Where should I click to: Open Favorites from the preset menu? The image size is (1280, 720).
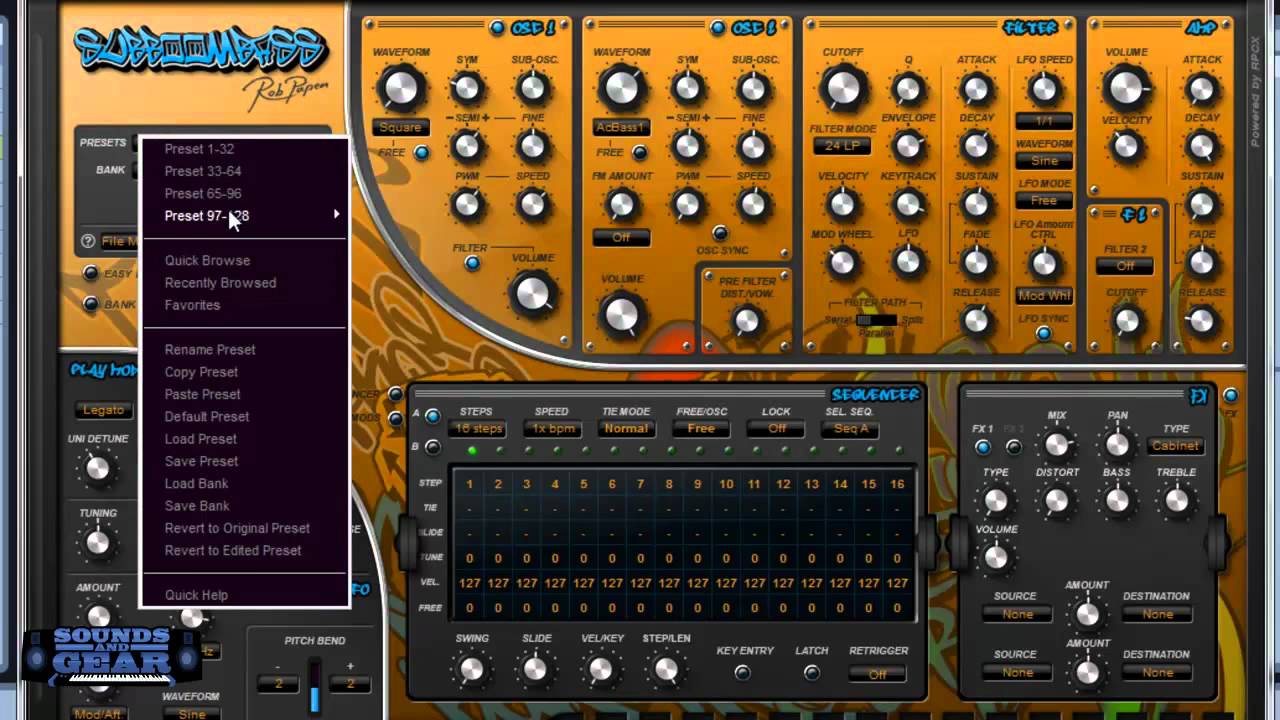pyautogui.click(x=192, y=305)
